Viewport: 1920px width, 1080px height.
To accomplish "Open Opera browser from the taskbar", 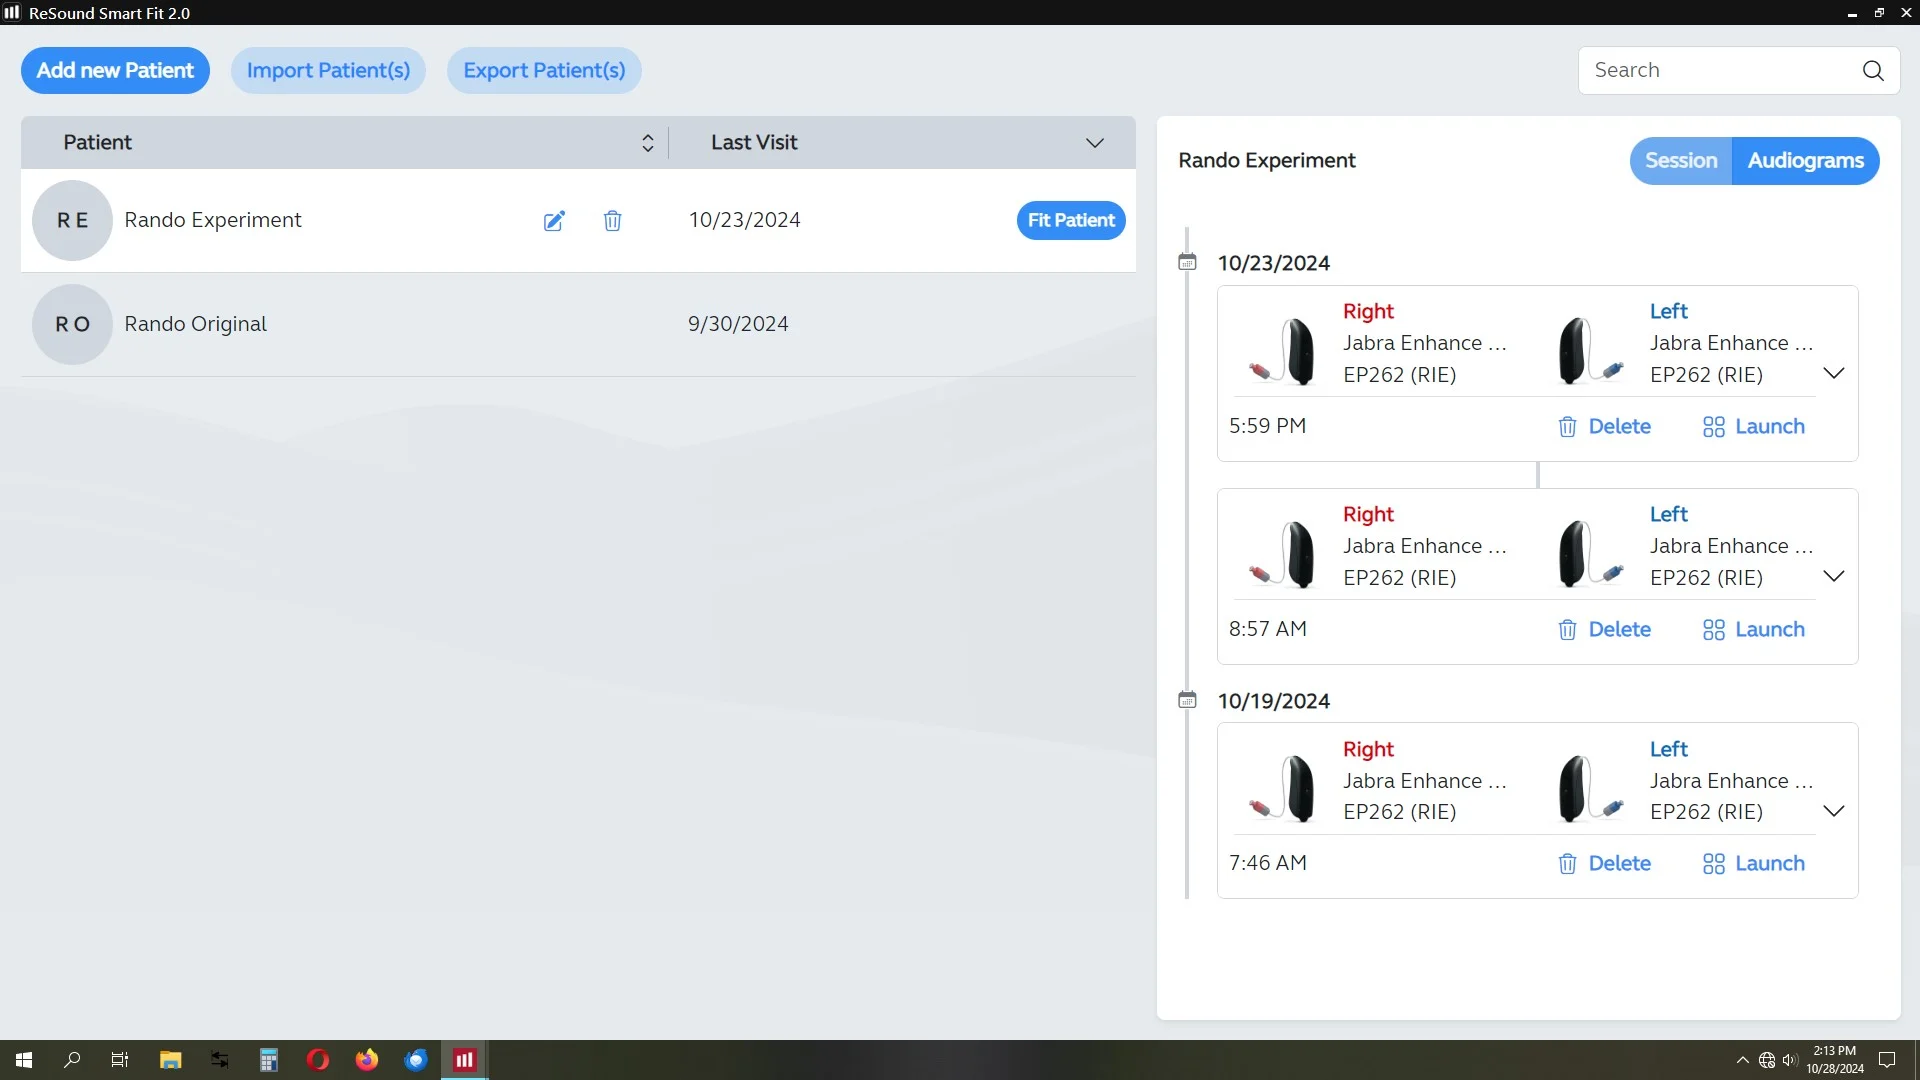I will [318, 1060].
